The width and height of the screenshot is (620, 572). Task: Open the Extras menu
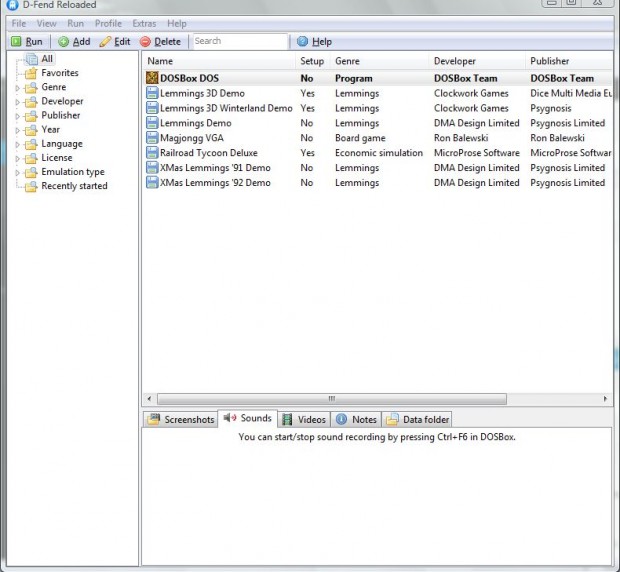(x=144, y=23)
